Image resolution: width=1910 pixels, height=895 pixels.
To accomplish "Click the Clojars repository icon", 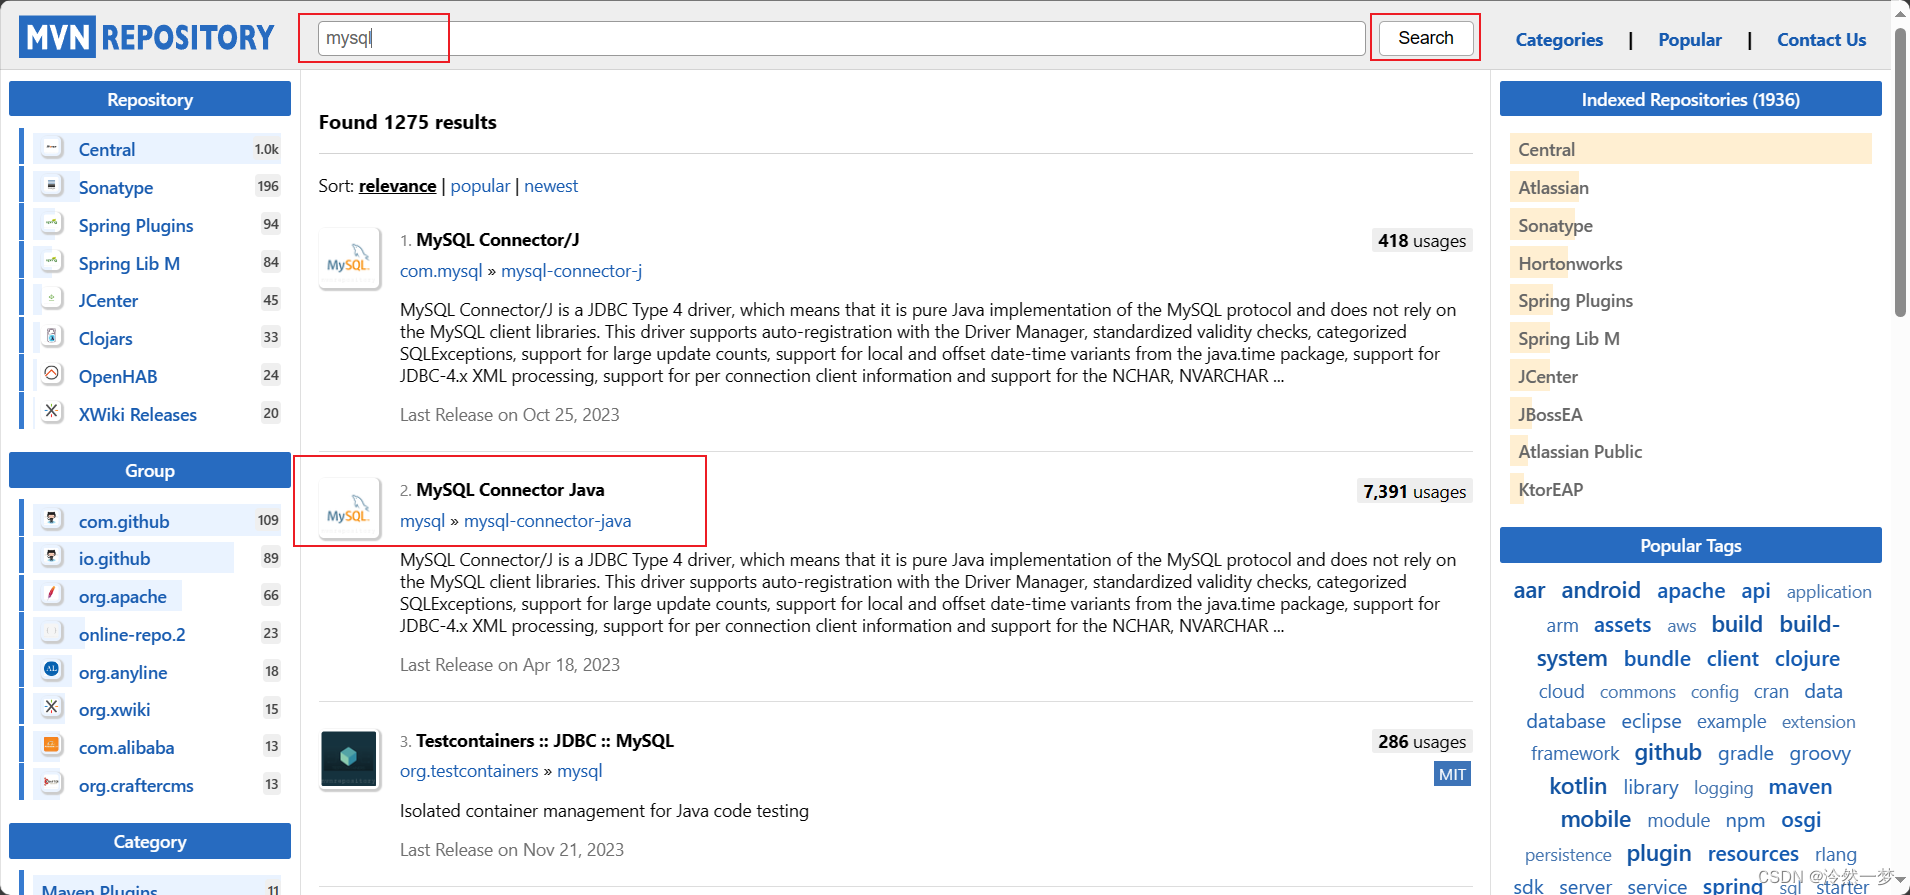I will coord(52,336).
